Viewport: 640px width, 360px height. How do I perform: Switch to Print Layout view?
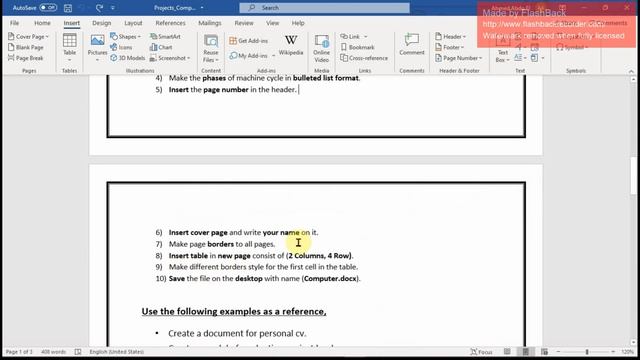[x=526, y=351]
